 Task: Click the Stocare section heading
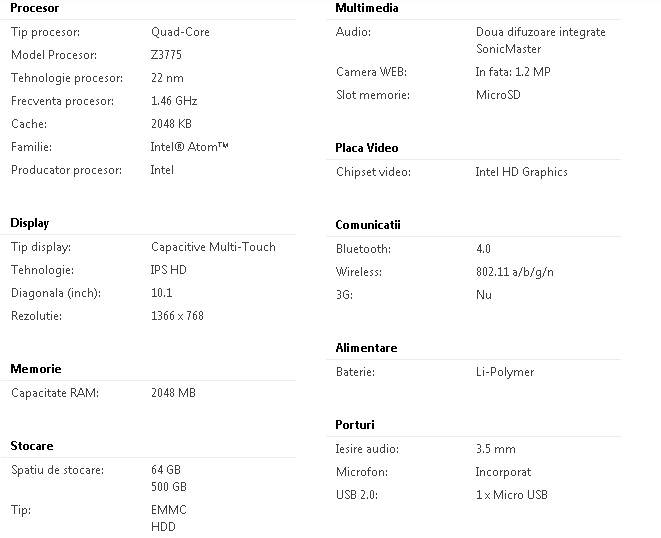[32, 446]
